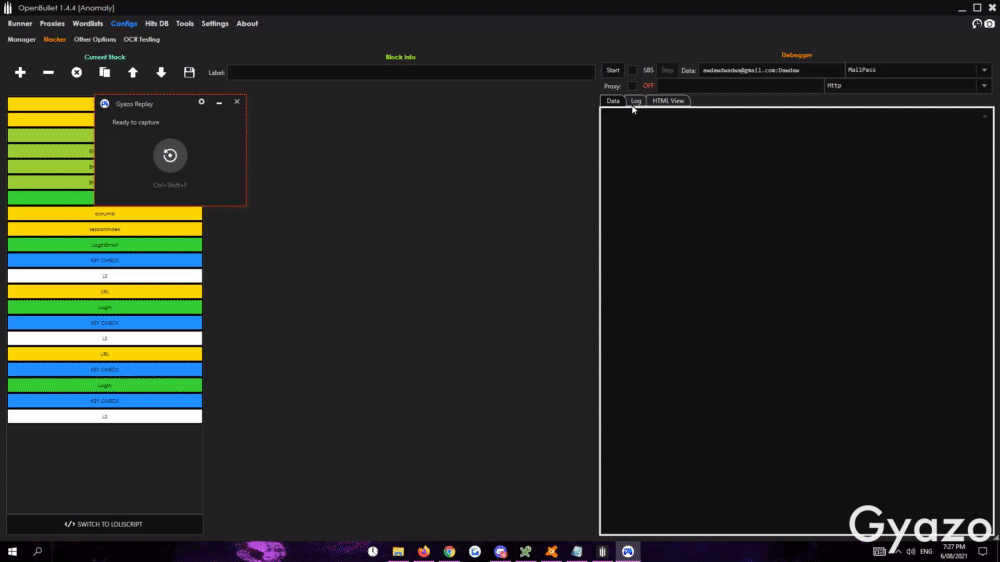Select the Data tab in Debugger
This screenshot has height=562, width=1000.
pyautogui.click(x=613, y=101)
